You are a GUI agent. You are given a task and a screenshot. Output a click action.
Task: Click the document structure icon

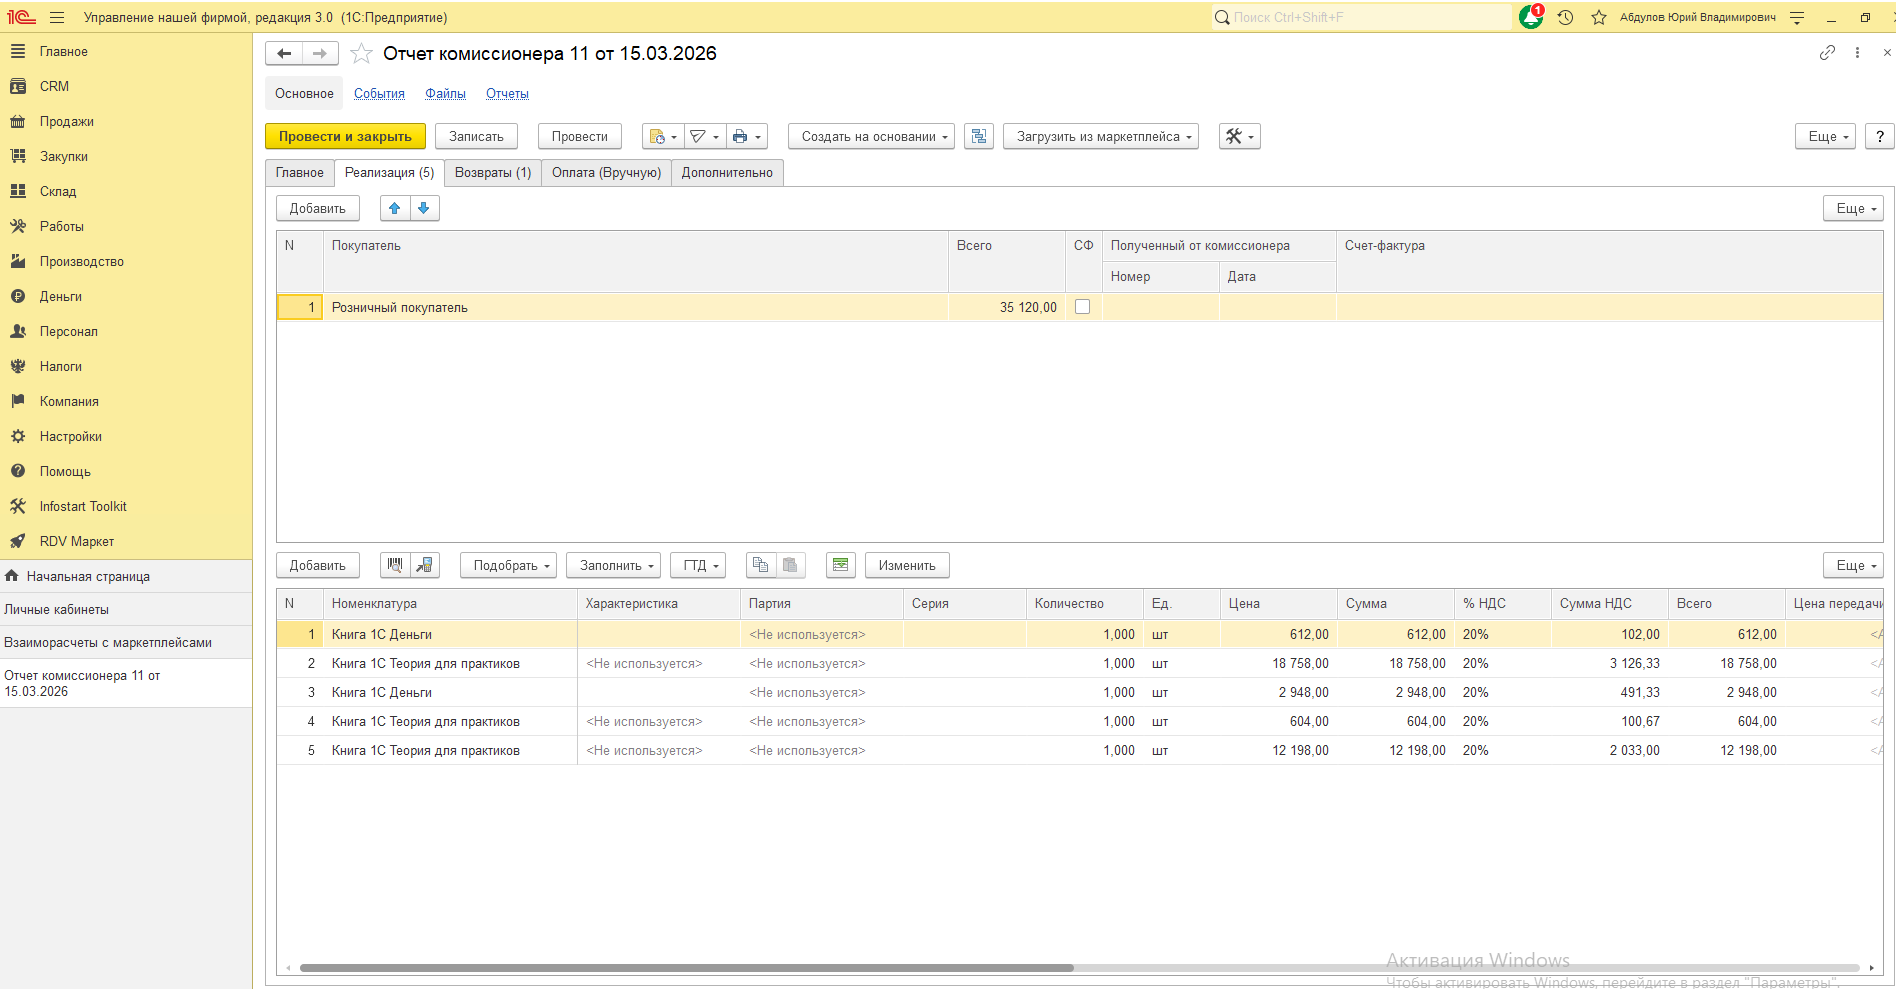click(978, 136)
